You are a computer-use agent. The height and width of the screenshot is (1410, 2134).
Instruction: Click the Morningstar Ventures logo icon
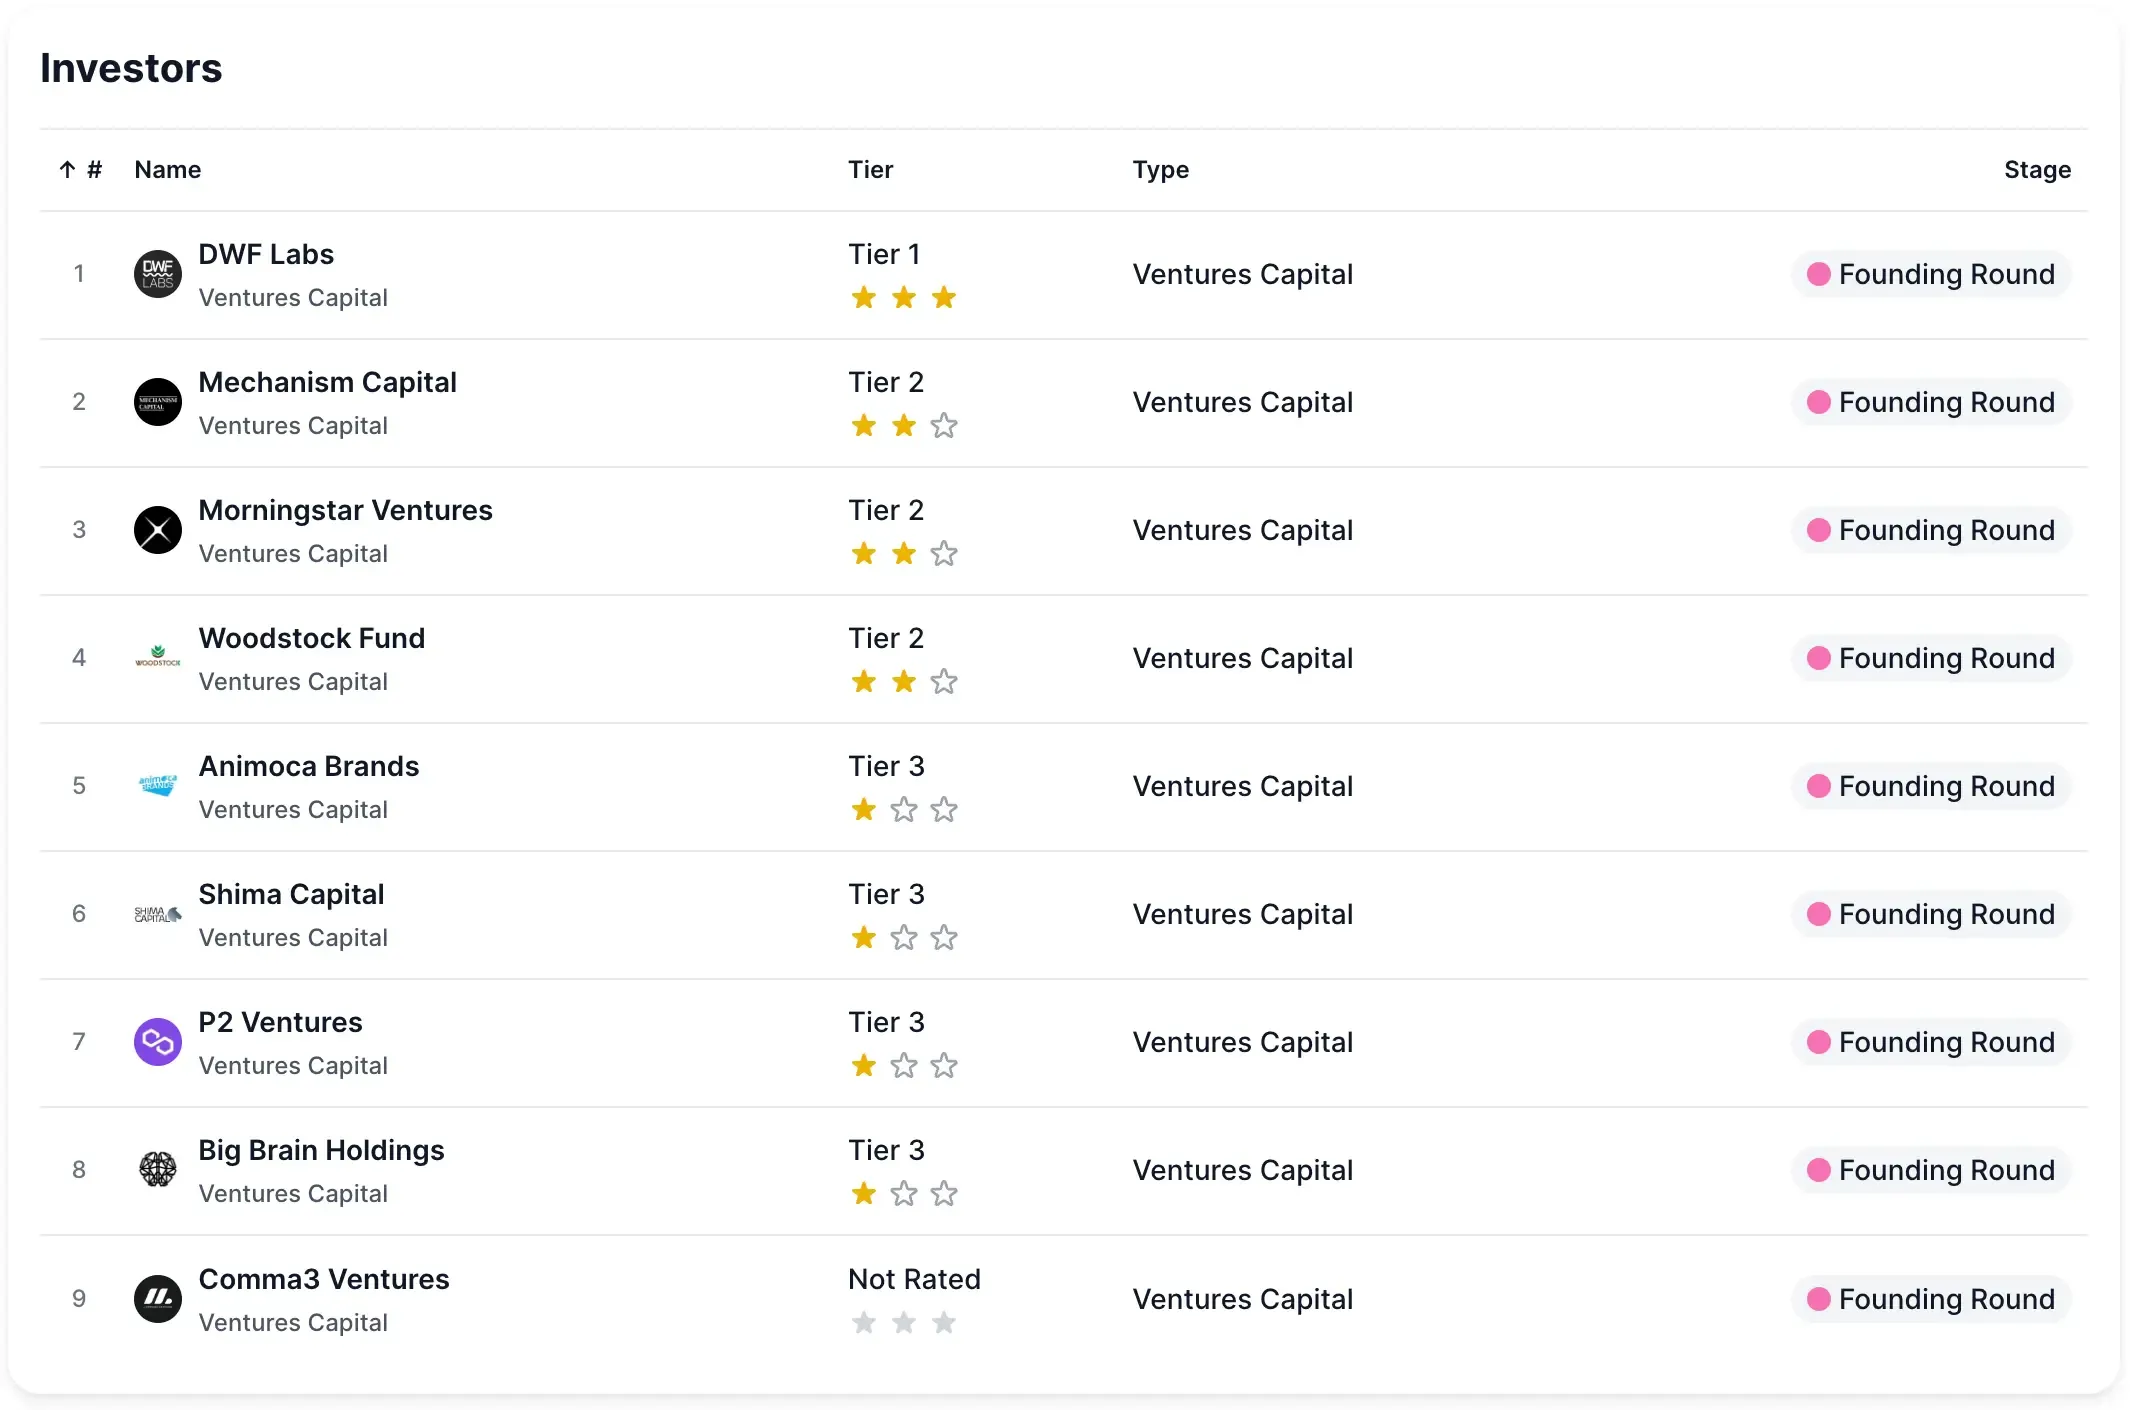158,530
